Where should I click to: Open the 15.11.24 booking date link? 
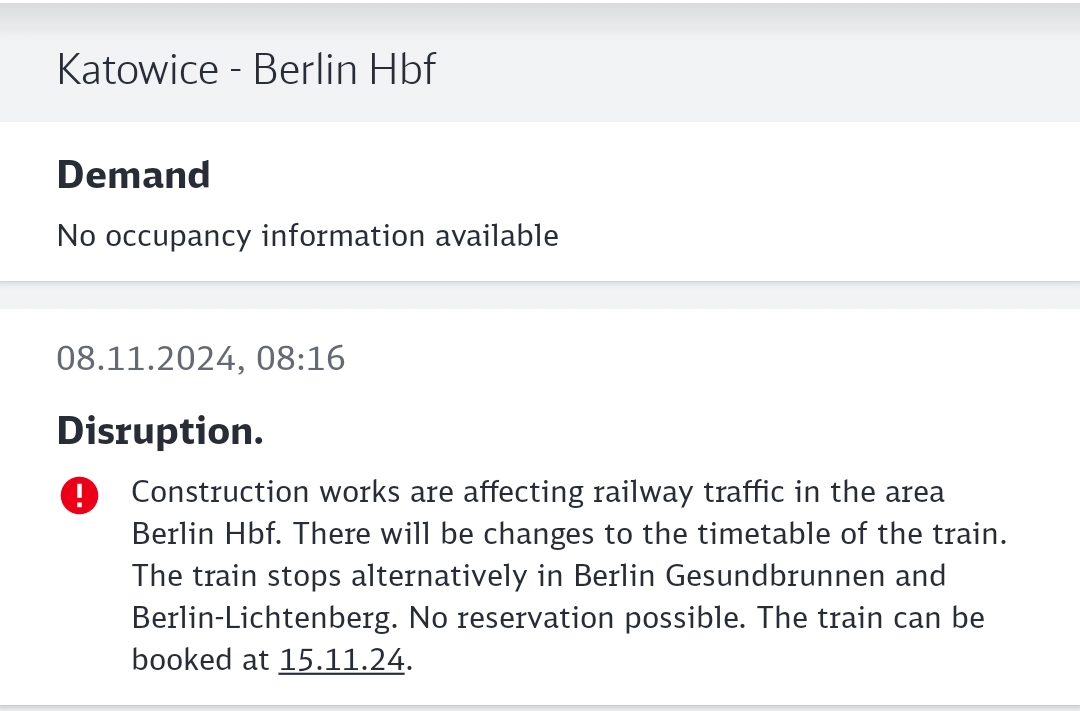(341, 660)
